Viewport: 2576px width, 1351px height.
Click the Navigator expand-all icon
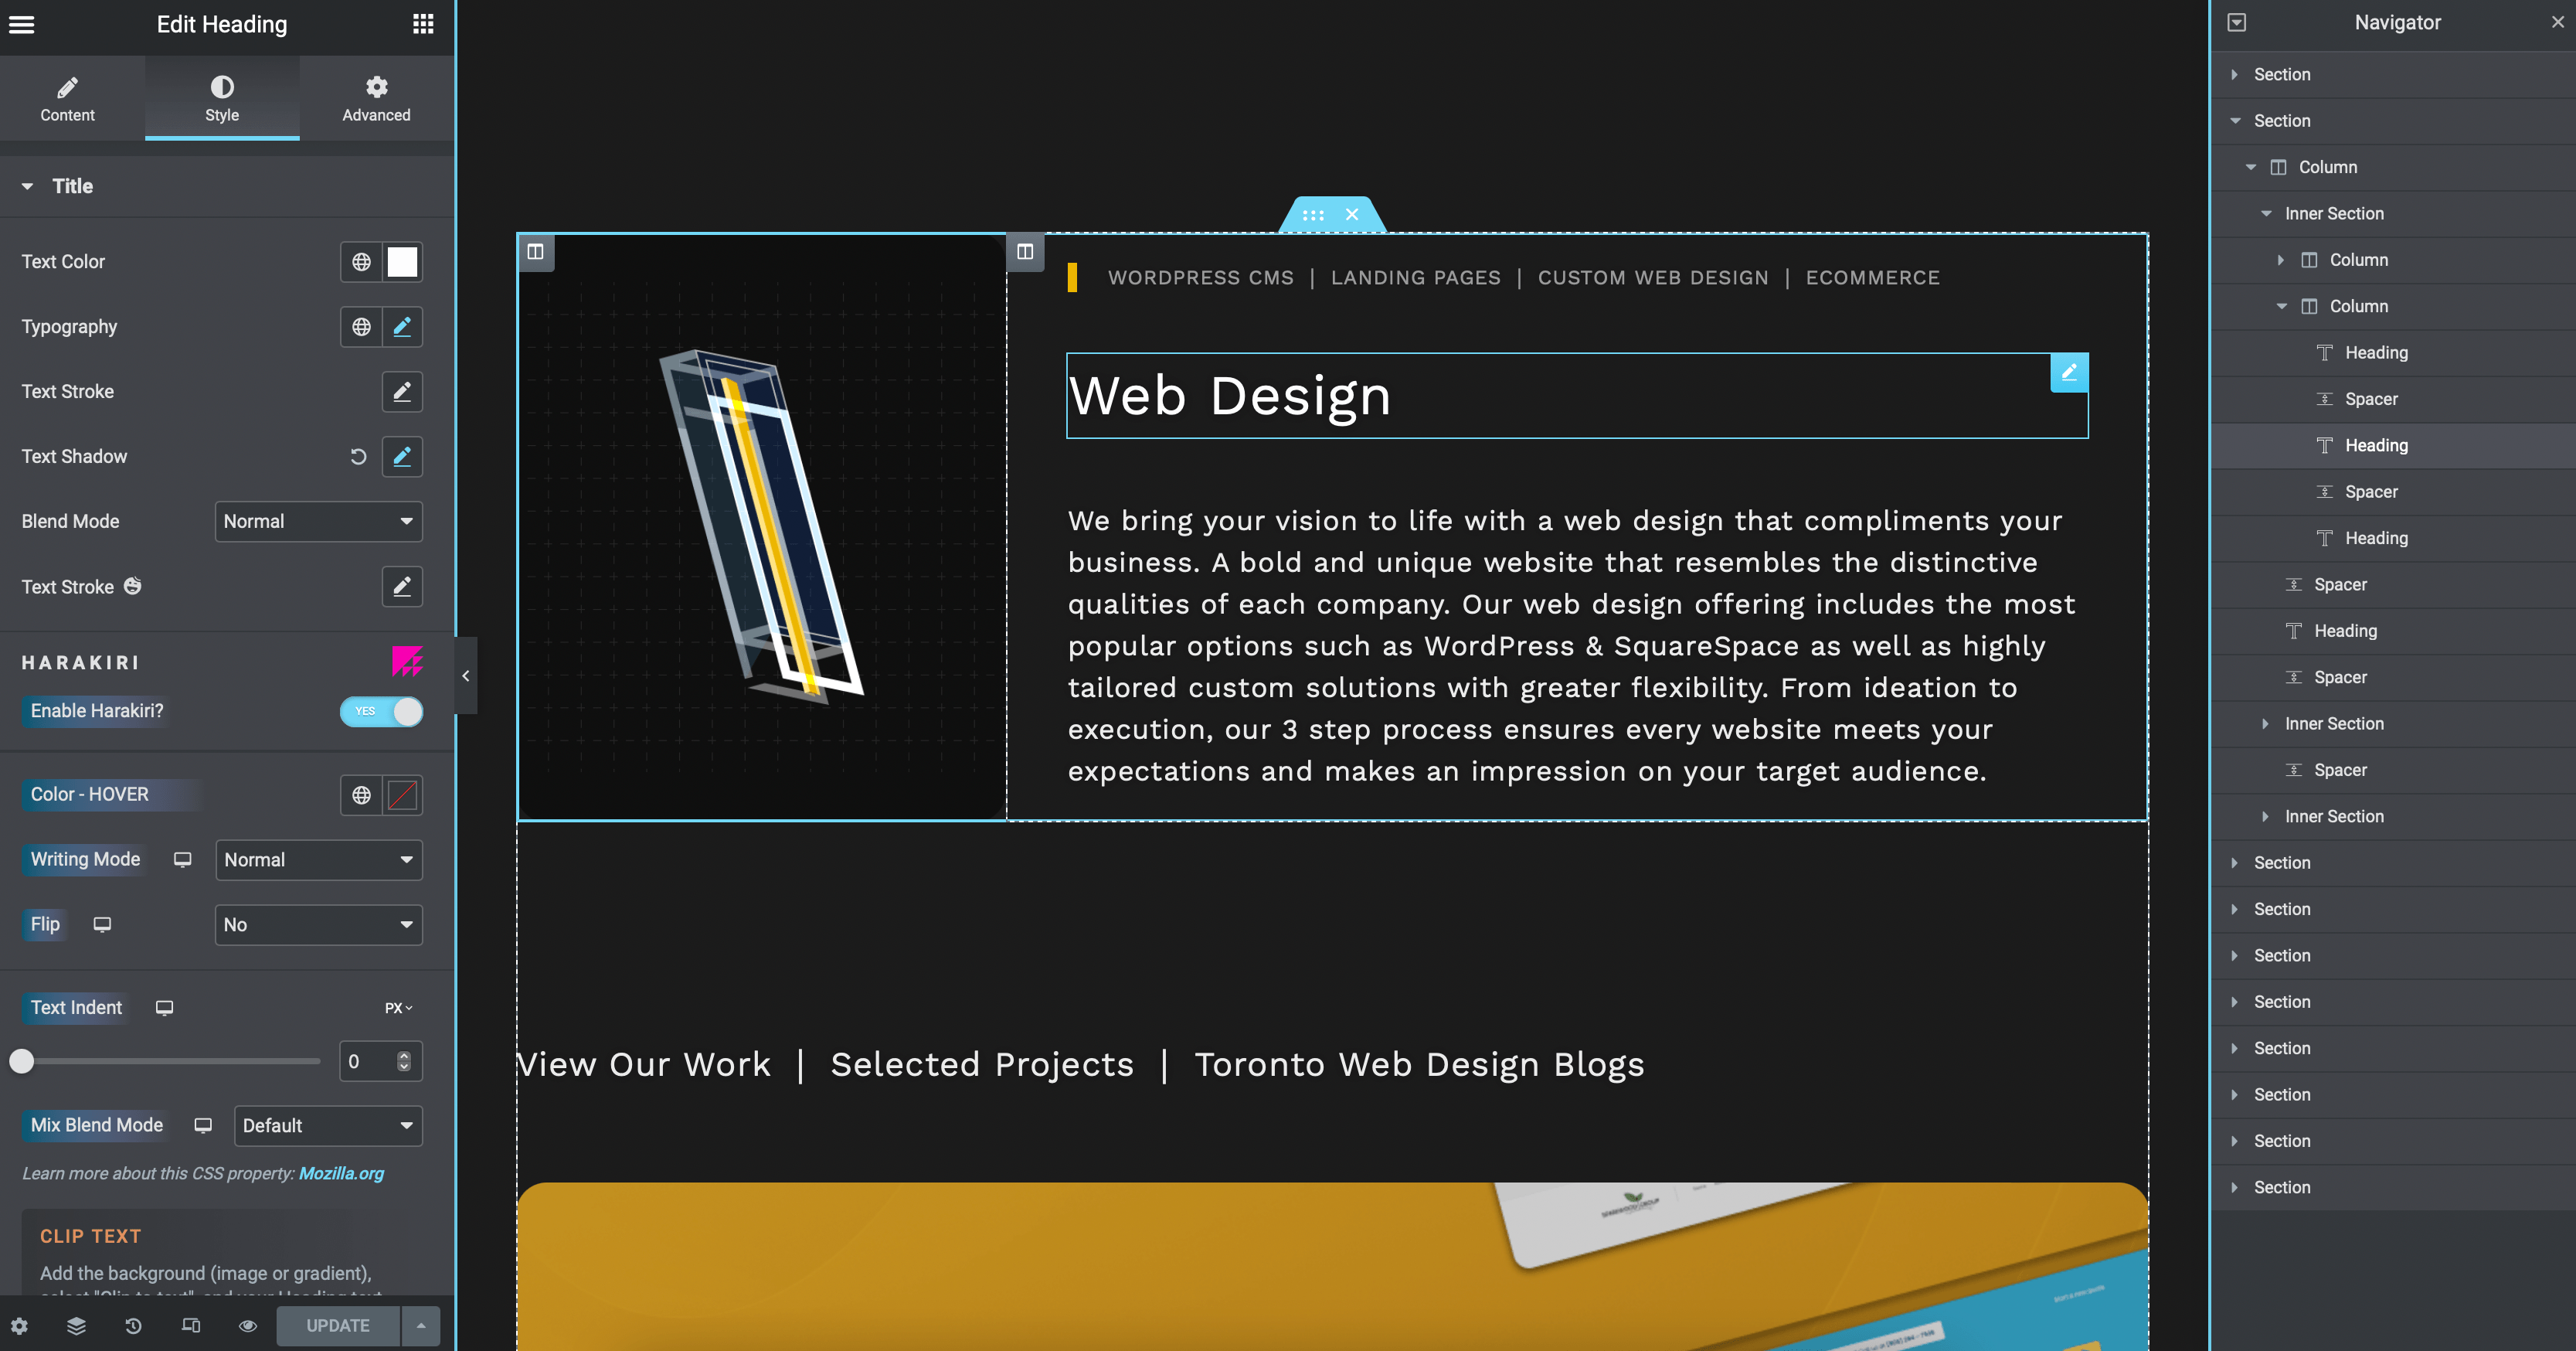pyautogui.click(x=2237, y=22)
